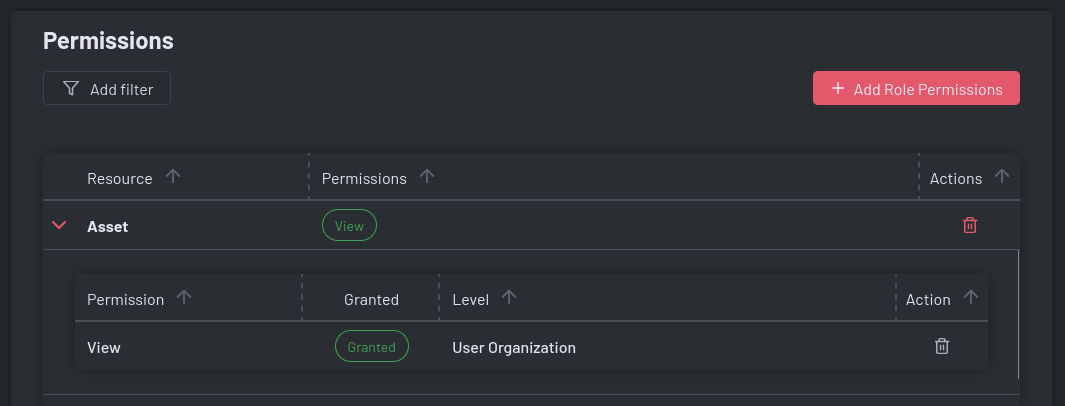This screenshot has width=1065, height=406.
Task: Sort by Action column arrow in nested table
Action: [x=971, y=297]
